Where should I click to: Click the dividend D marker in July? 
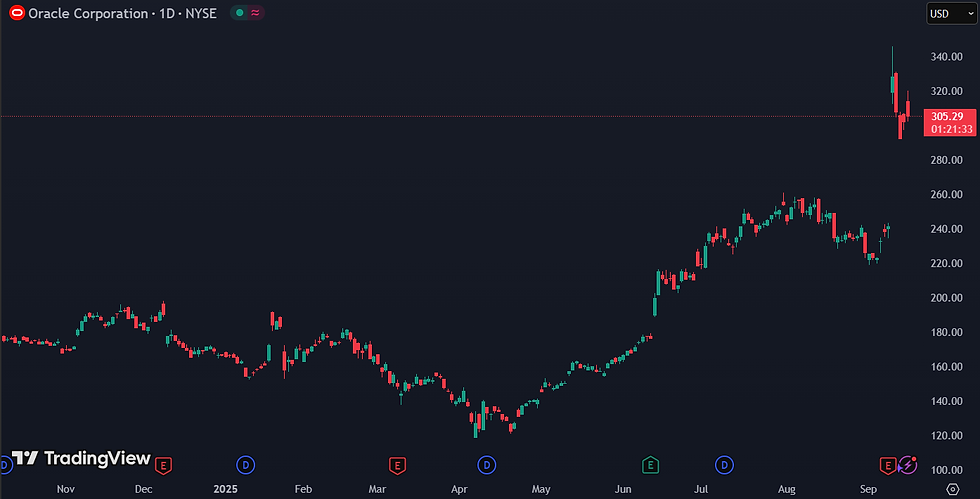click(724, 465)
